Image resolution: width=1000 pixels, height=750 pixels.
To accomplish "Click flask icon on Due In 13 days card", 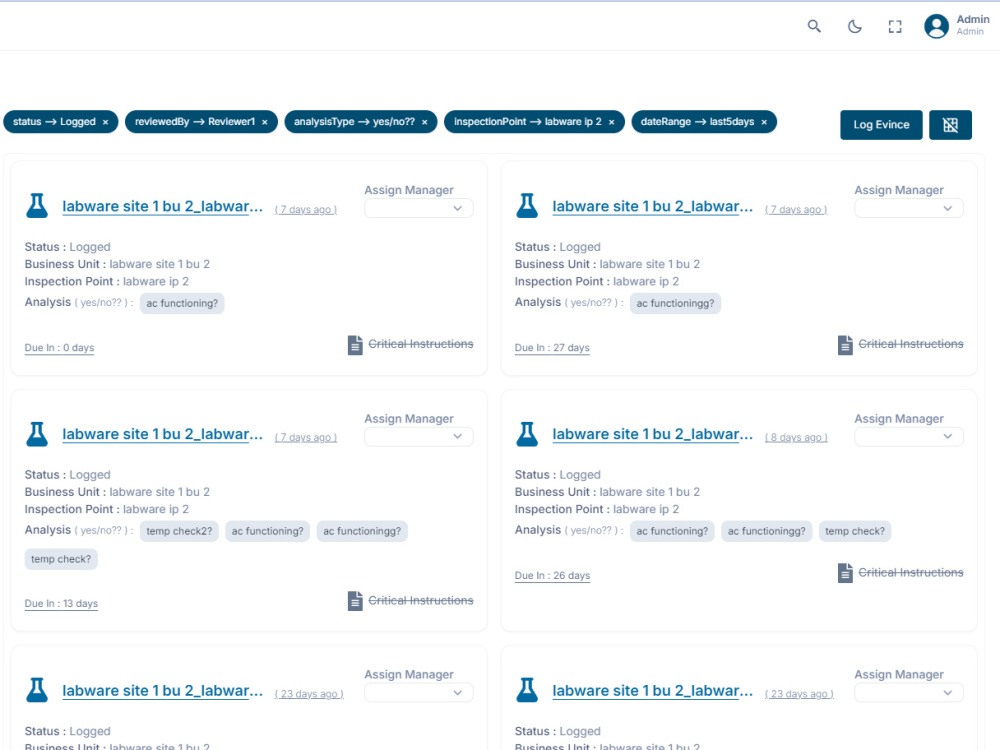I will 37,434.
